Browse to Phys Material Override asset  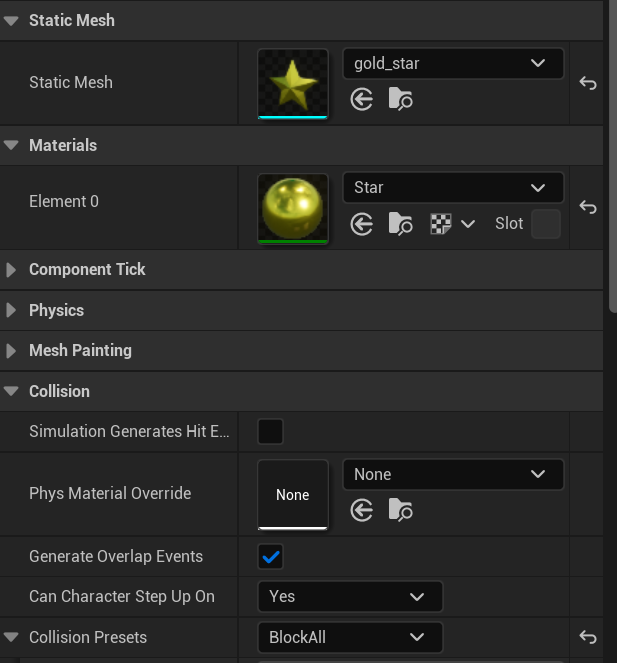coord(400,510)
